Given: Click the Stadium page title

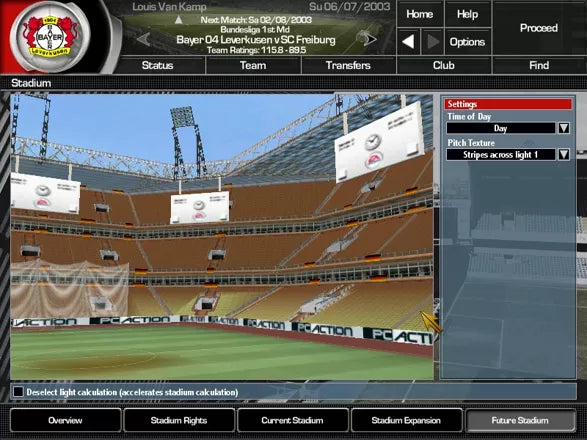Looking at the screenshot, I should click(x=31, y=83).
